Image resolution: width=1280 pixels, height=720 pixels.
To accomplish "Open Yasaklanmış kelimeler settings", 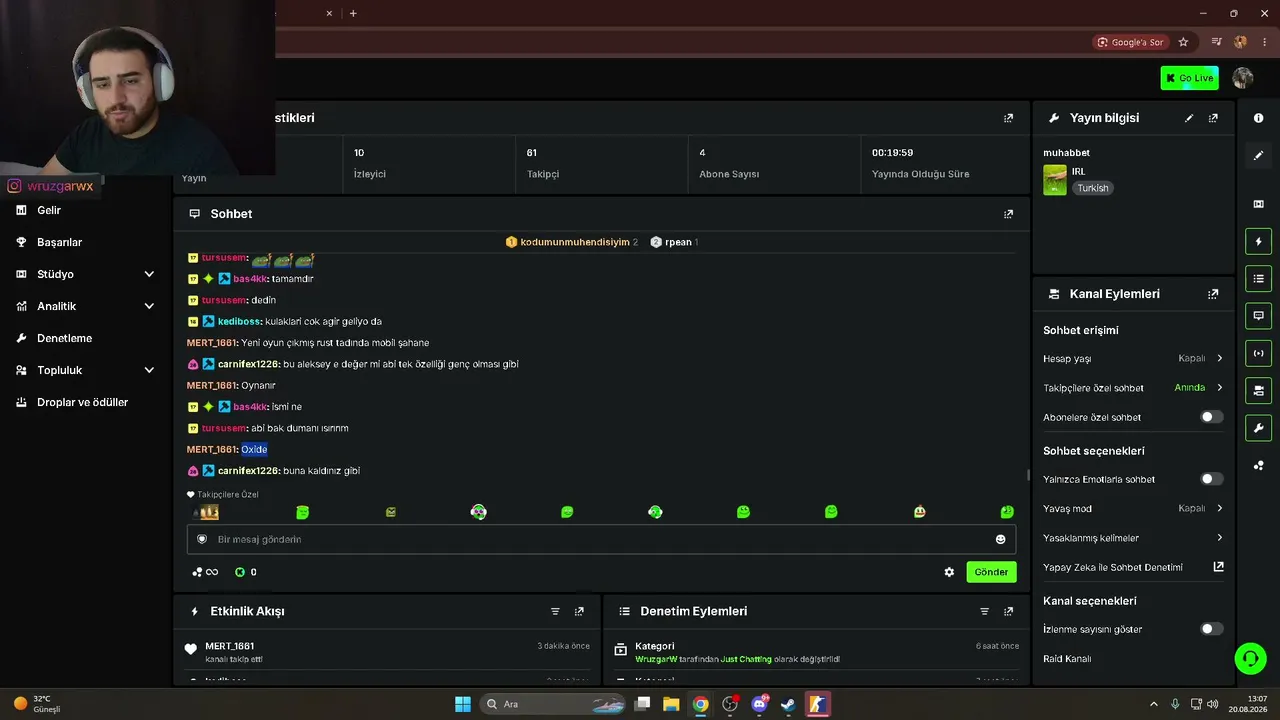I will pos(1133,538).
